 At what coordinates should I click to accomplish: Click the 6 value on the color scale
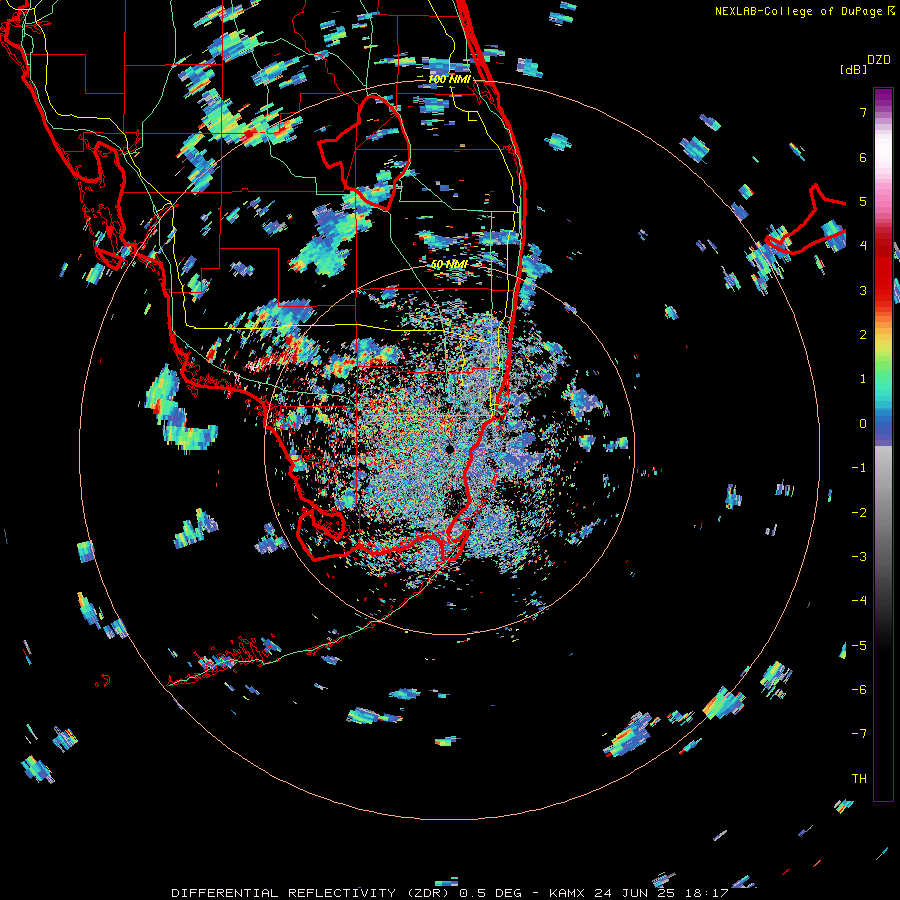coord(863,157)
